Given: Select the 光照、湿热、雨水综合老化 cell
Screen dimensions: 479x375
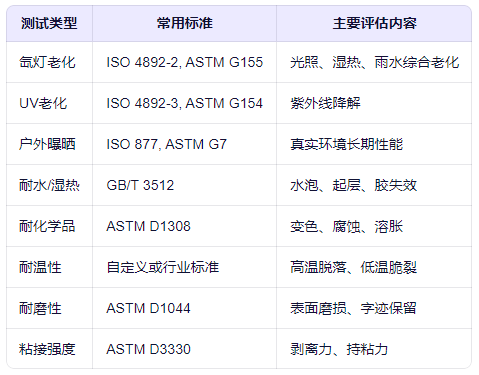Looking at the screenshot, I should tap(374, 62).
